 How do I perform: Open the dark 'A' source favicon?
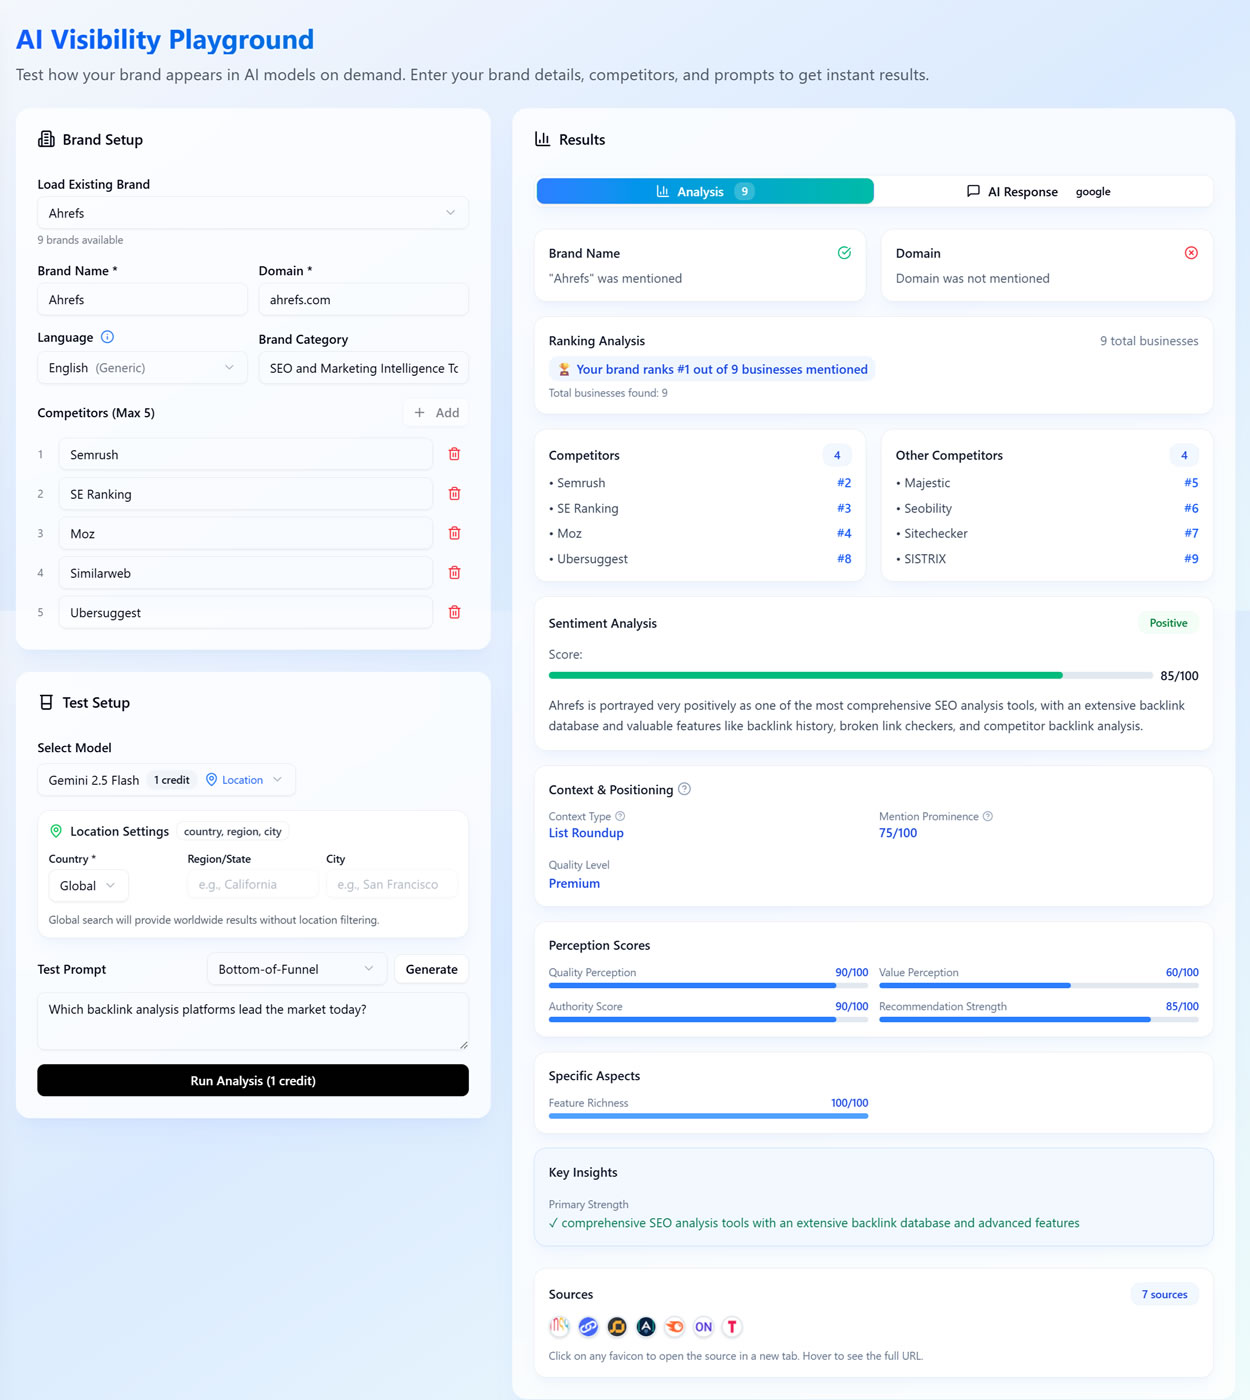coord(646,1327)
